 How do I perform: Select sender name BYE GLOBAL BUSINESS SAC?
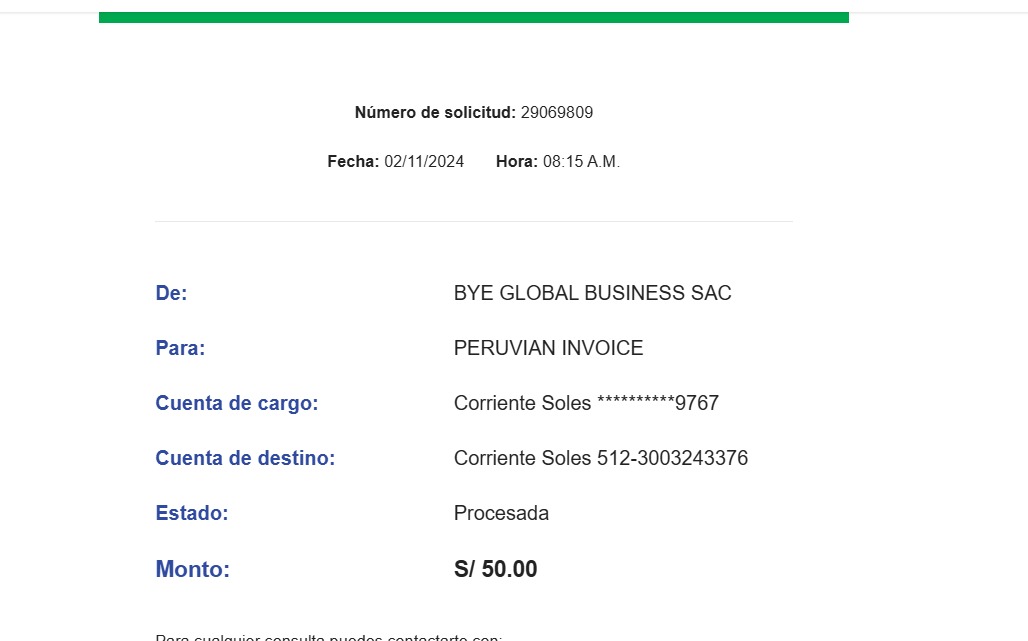(x=592, y=294)
